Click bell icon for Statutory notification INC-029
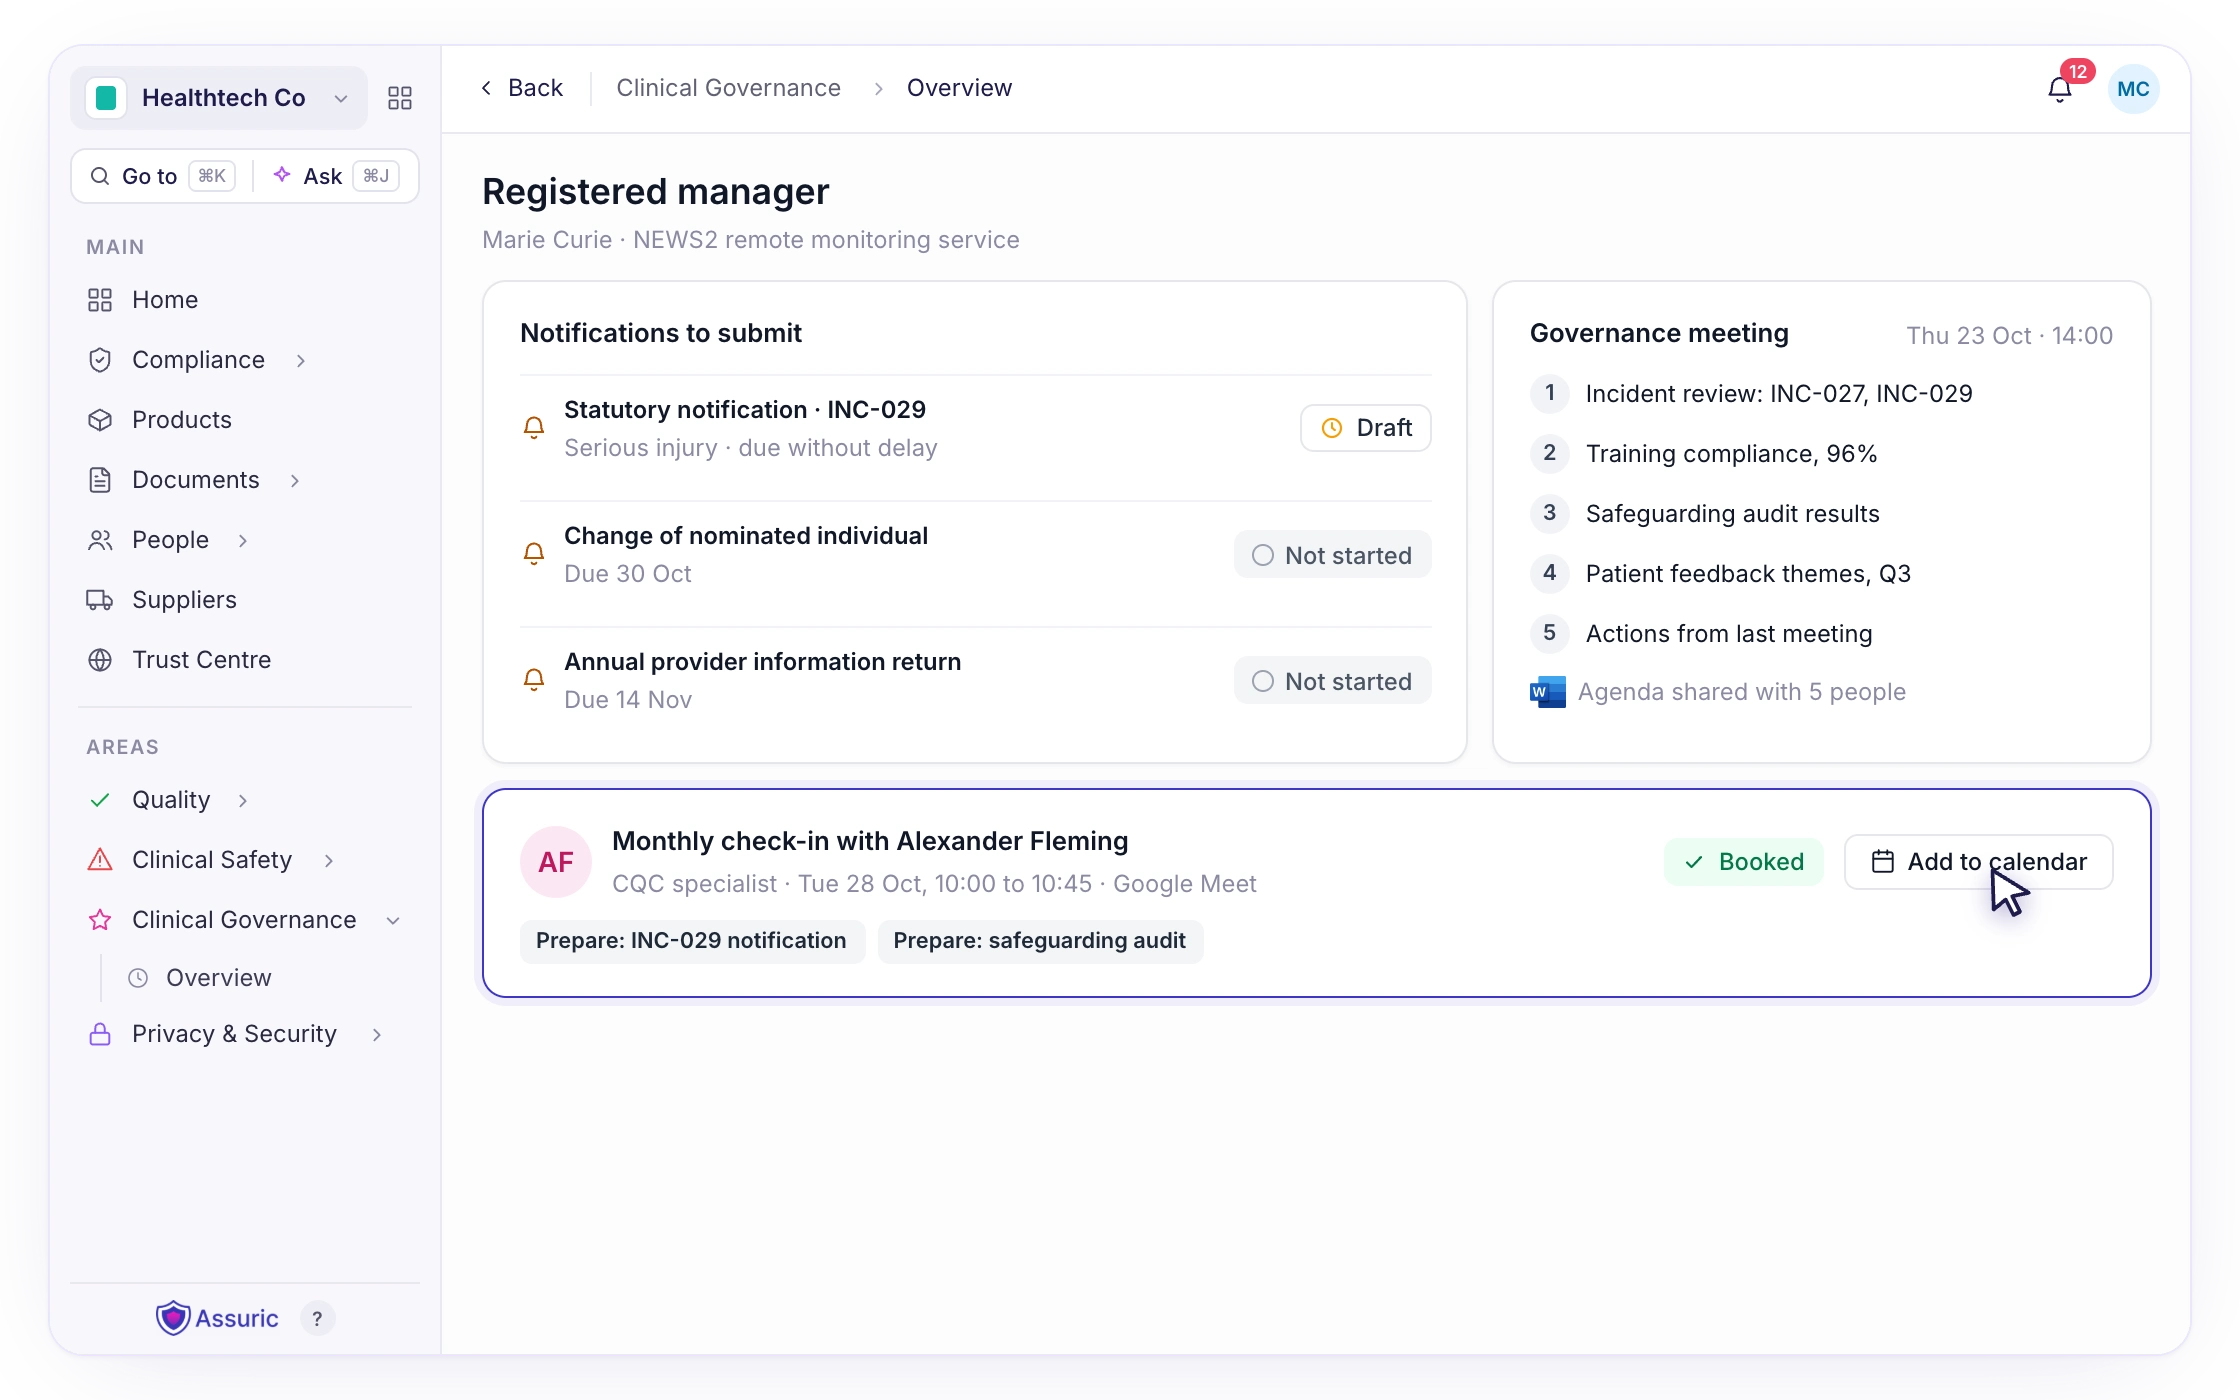The image size is (2240, 1400). [x=534, y=428]
